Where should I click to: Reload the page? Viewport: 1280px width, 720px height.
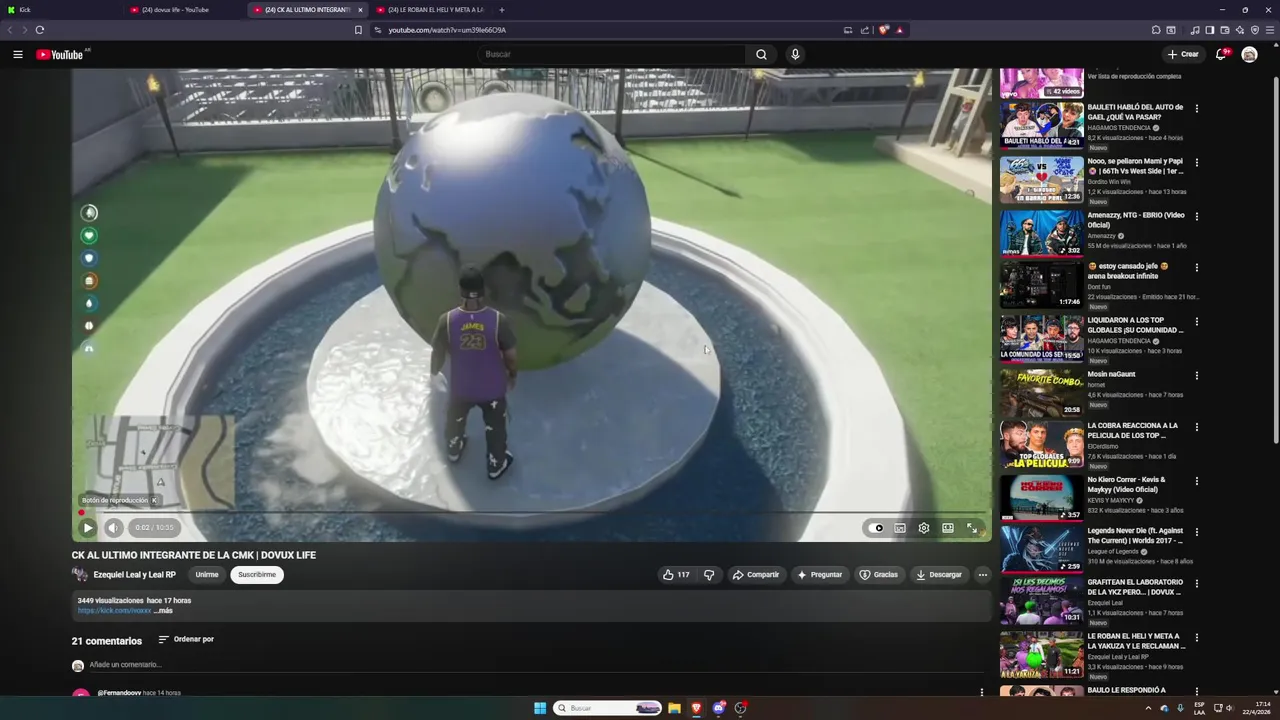pos(40,30)
